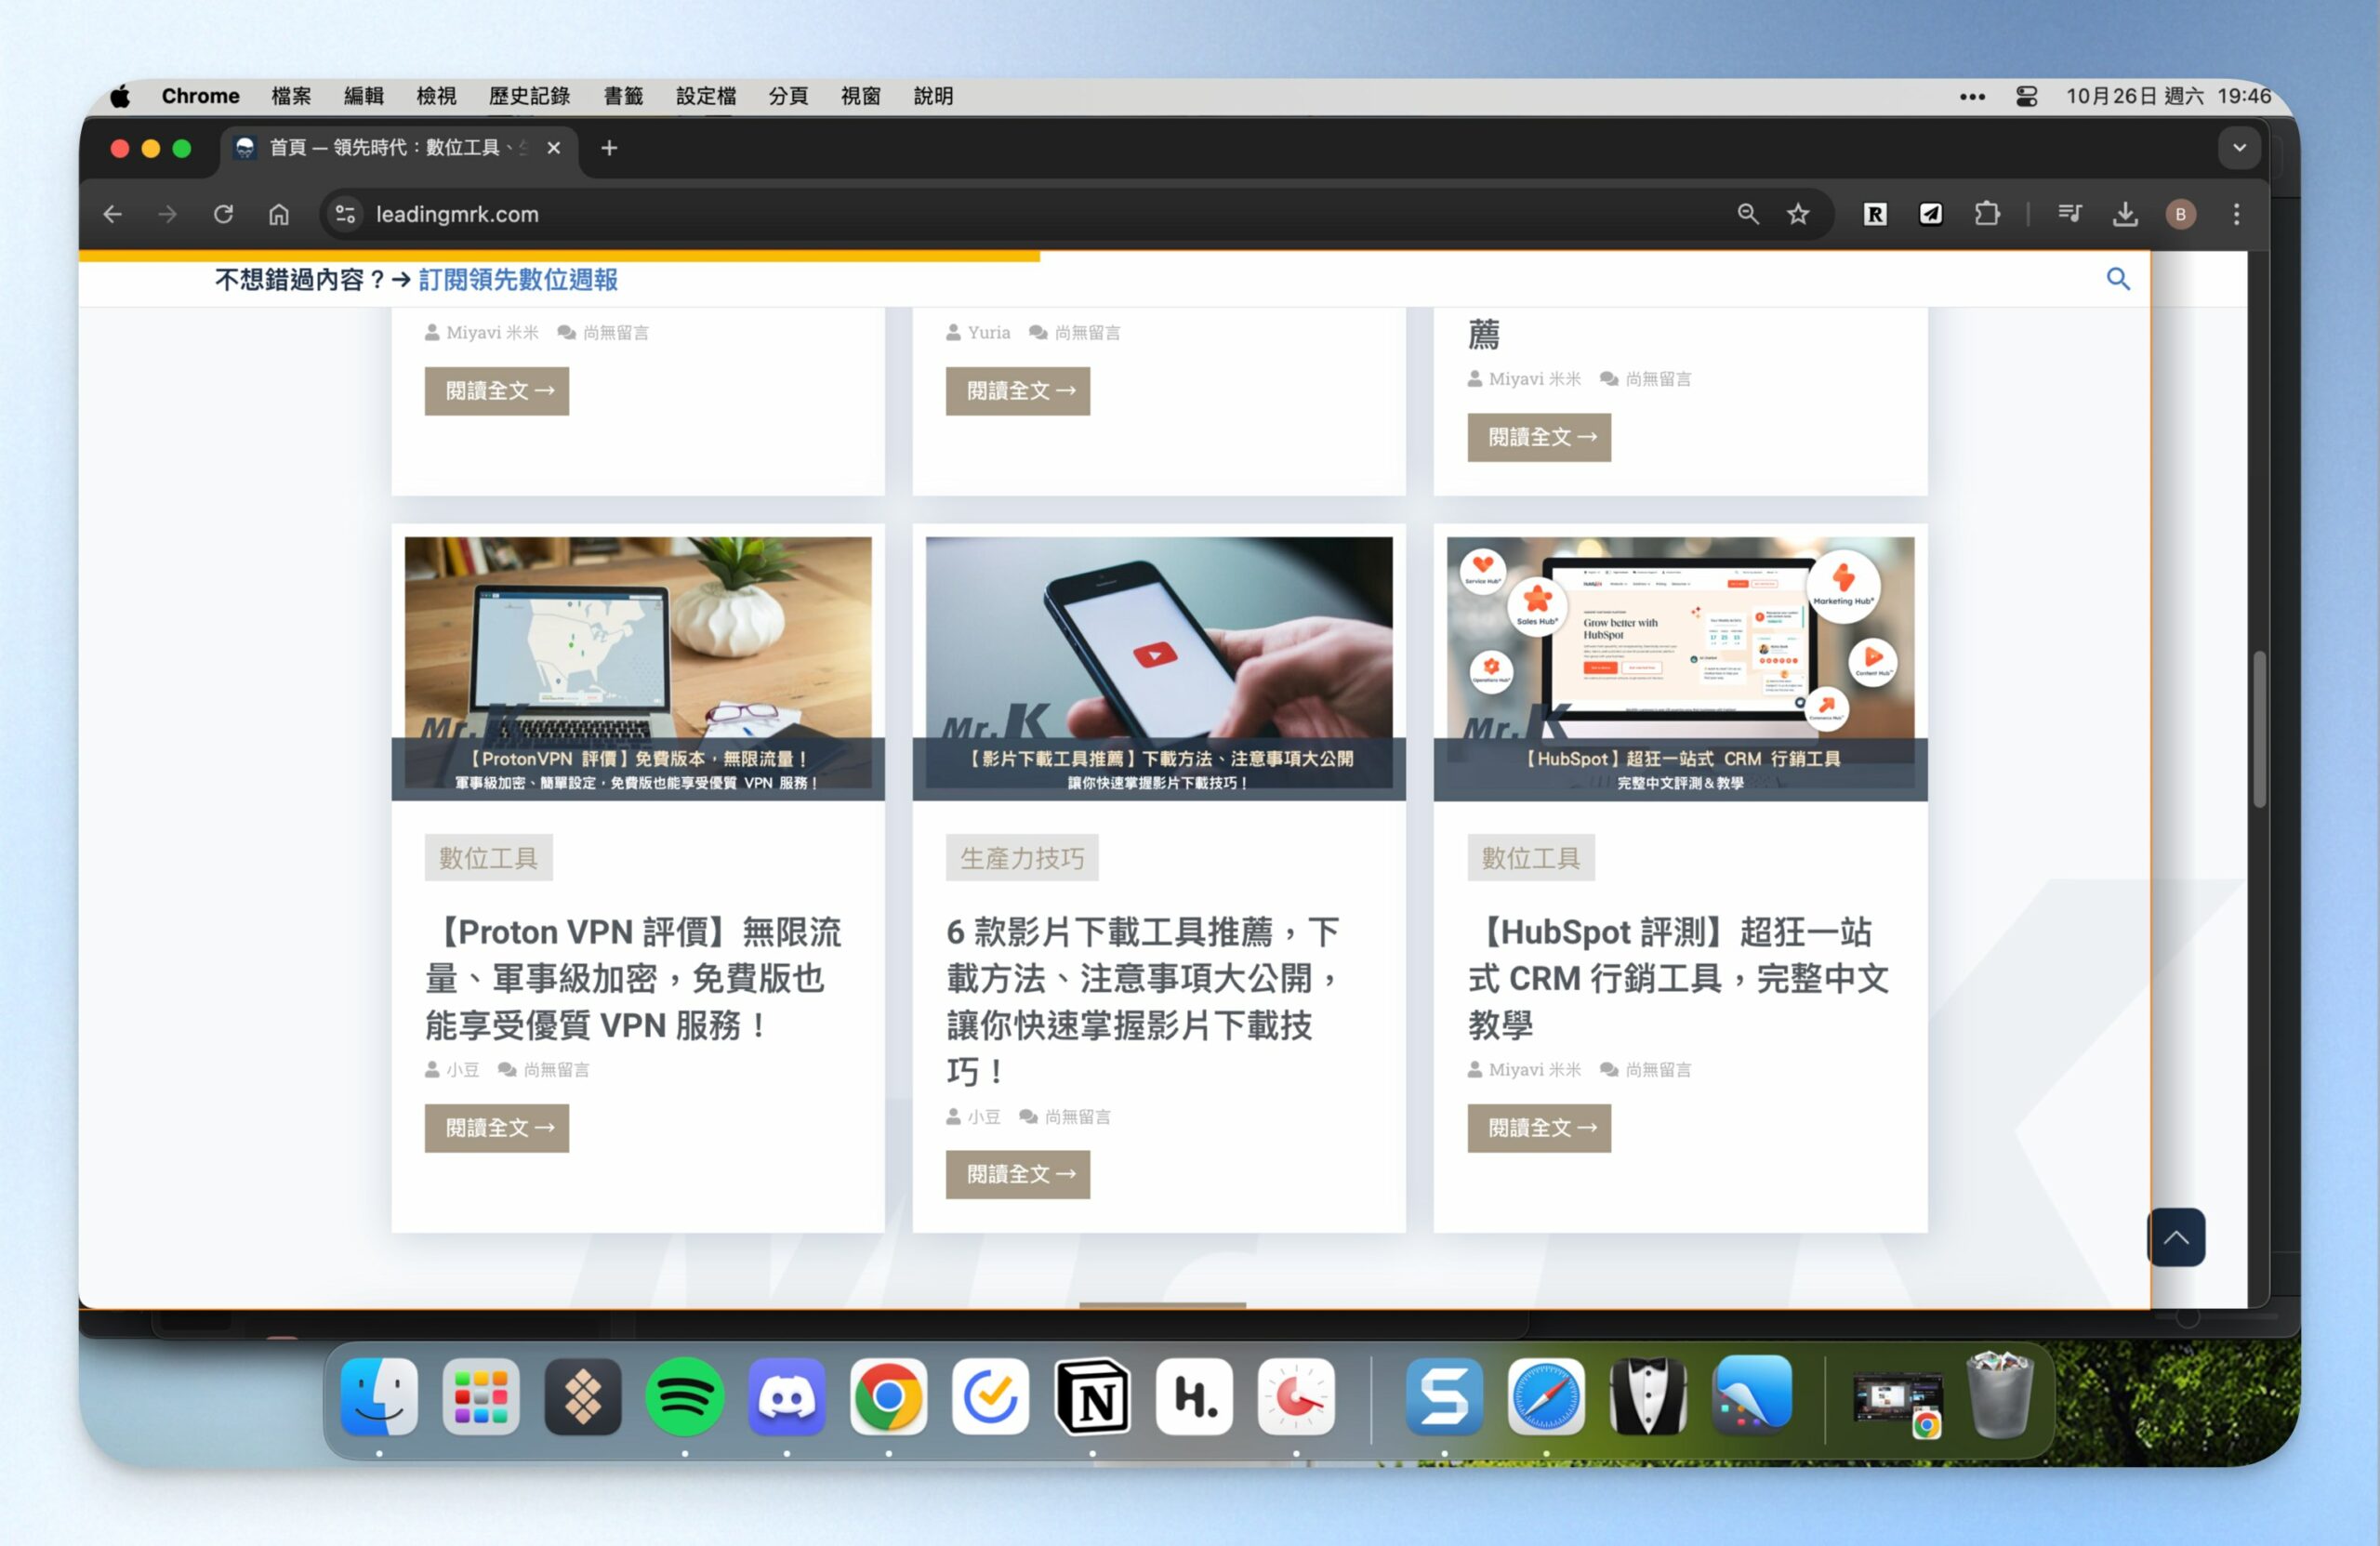The image size is (2380, 1546).
Task: Open Spotify from the Dock
Action: [x=685, y=1396]
